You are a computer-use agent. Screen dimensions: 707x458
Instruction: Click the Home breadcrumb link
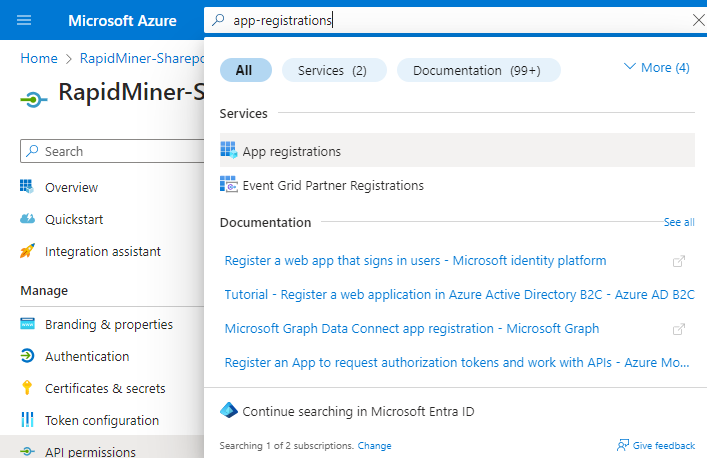coord(39,59)
